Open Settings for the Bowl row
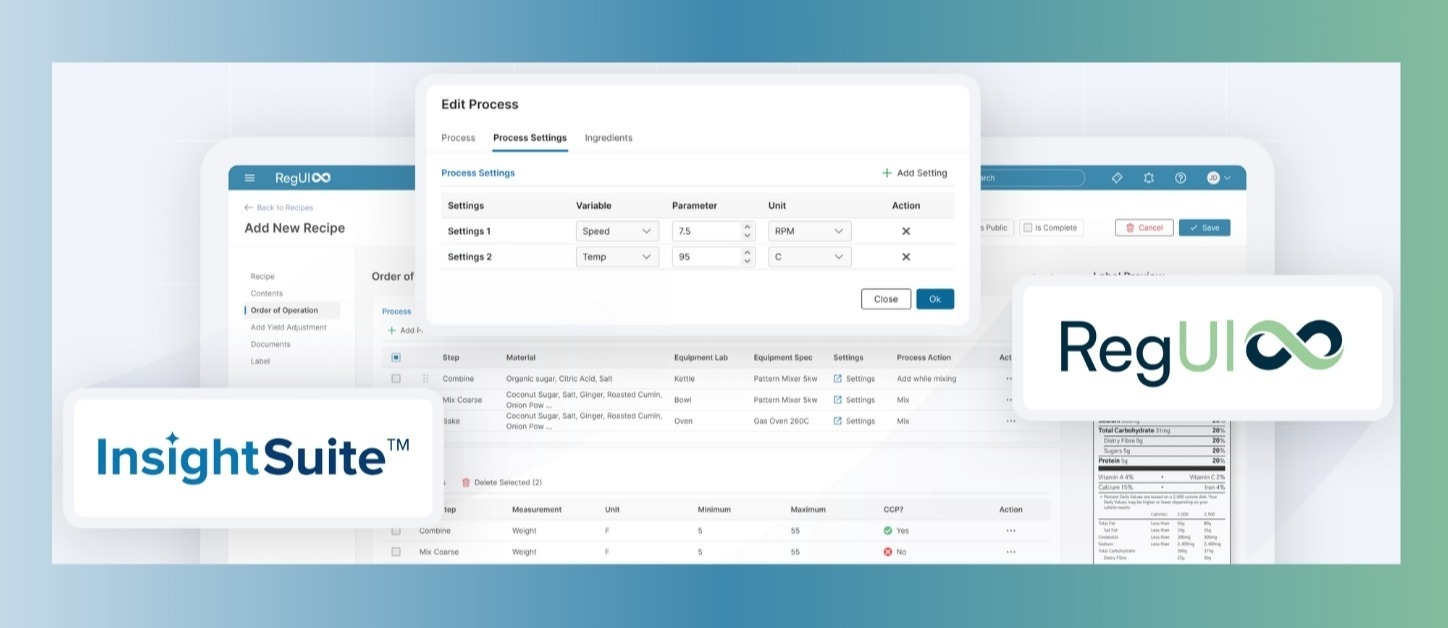1448x628 pixels. tap(854, 400)
